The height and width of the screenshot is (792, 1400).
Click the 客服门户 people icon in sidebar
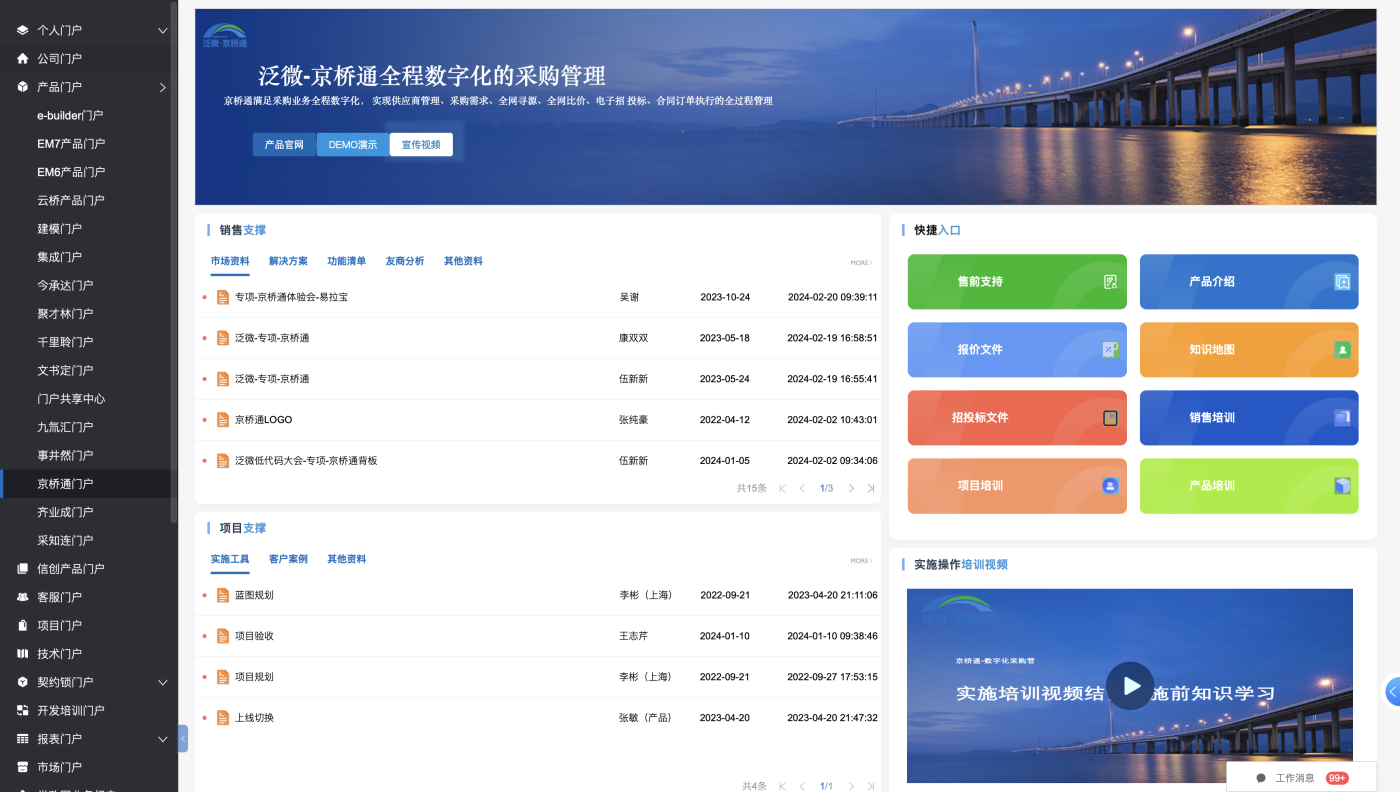tap(22, 597)
